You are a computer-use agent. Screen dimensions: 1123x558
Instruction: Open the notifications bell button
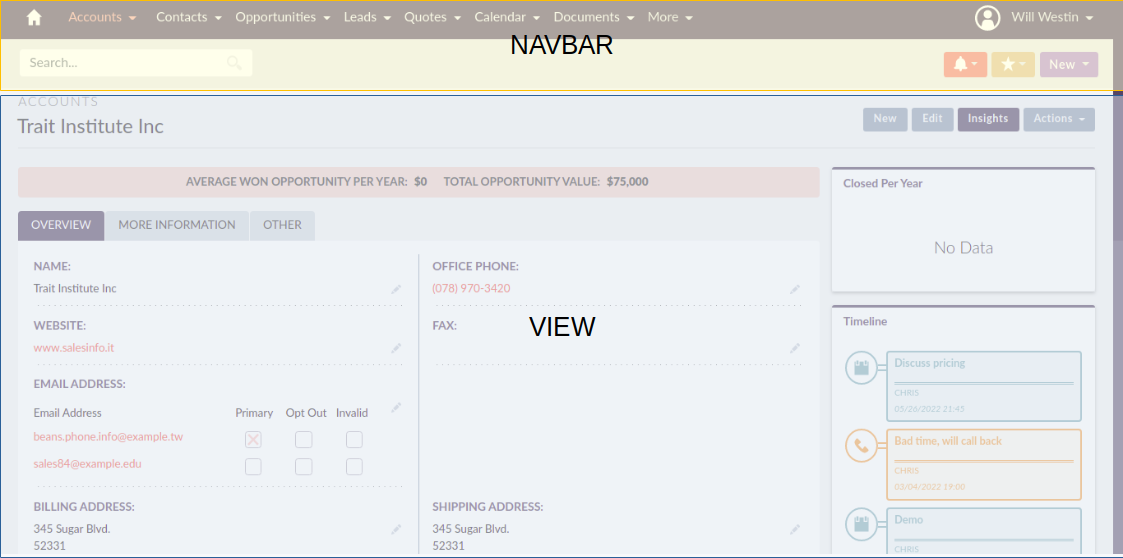(965, 64)
